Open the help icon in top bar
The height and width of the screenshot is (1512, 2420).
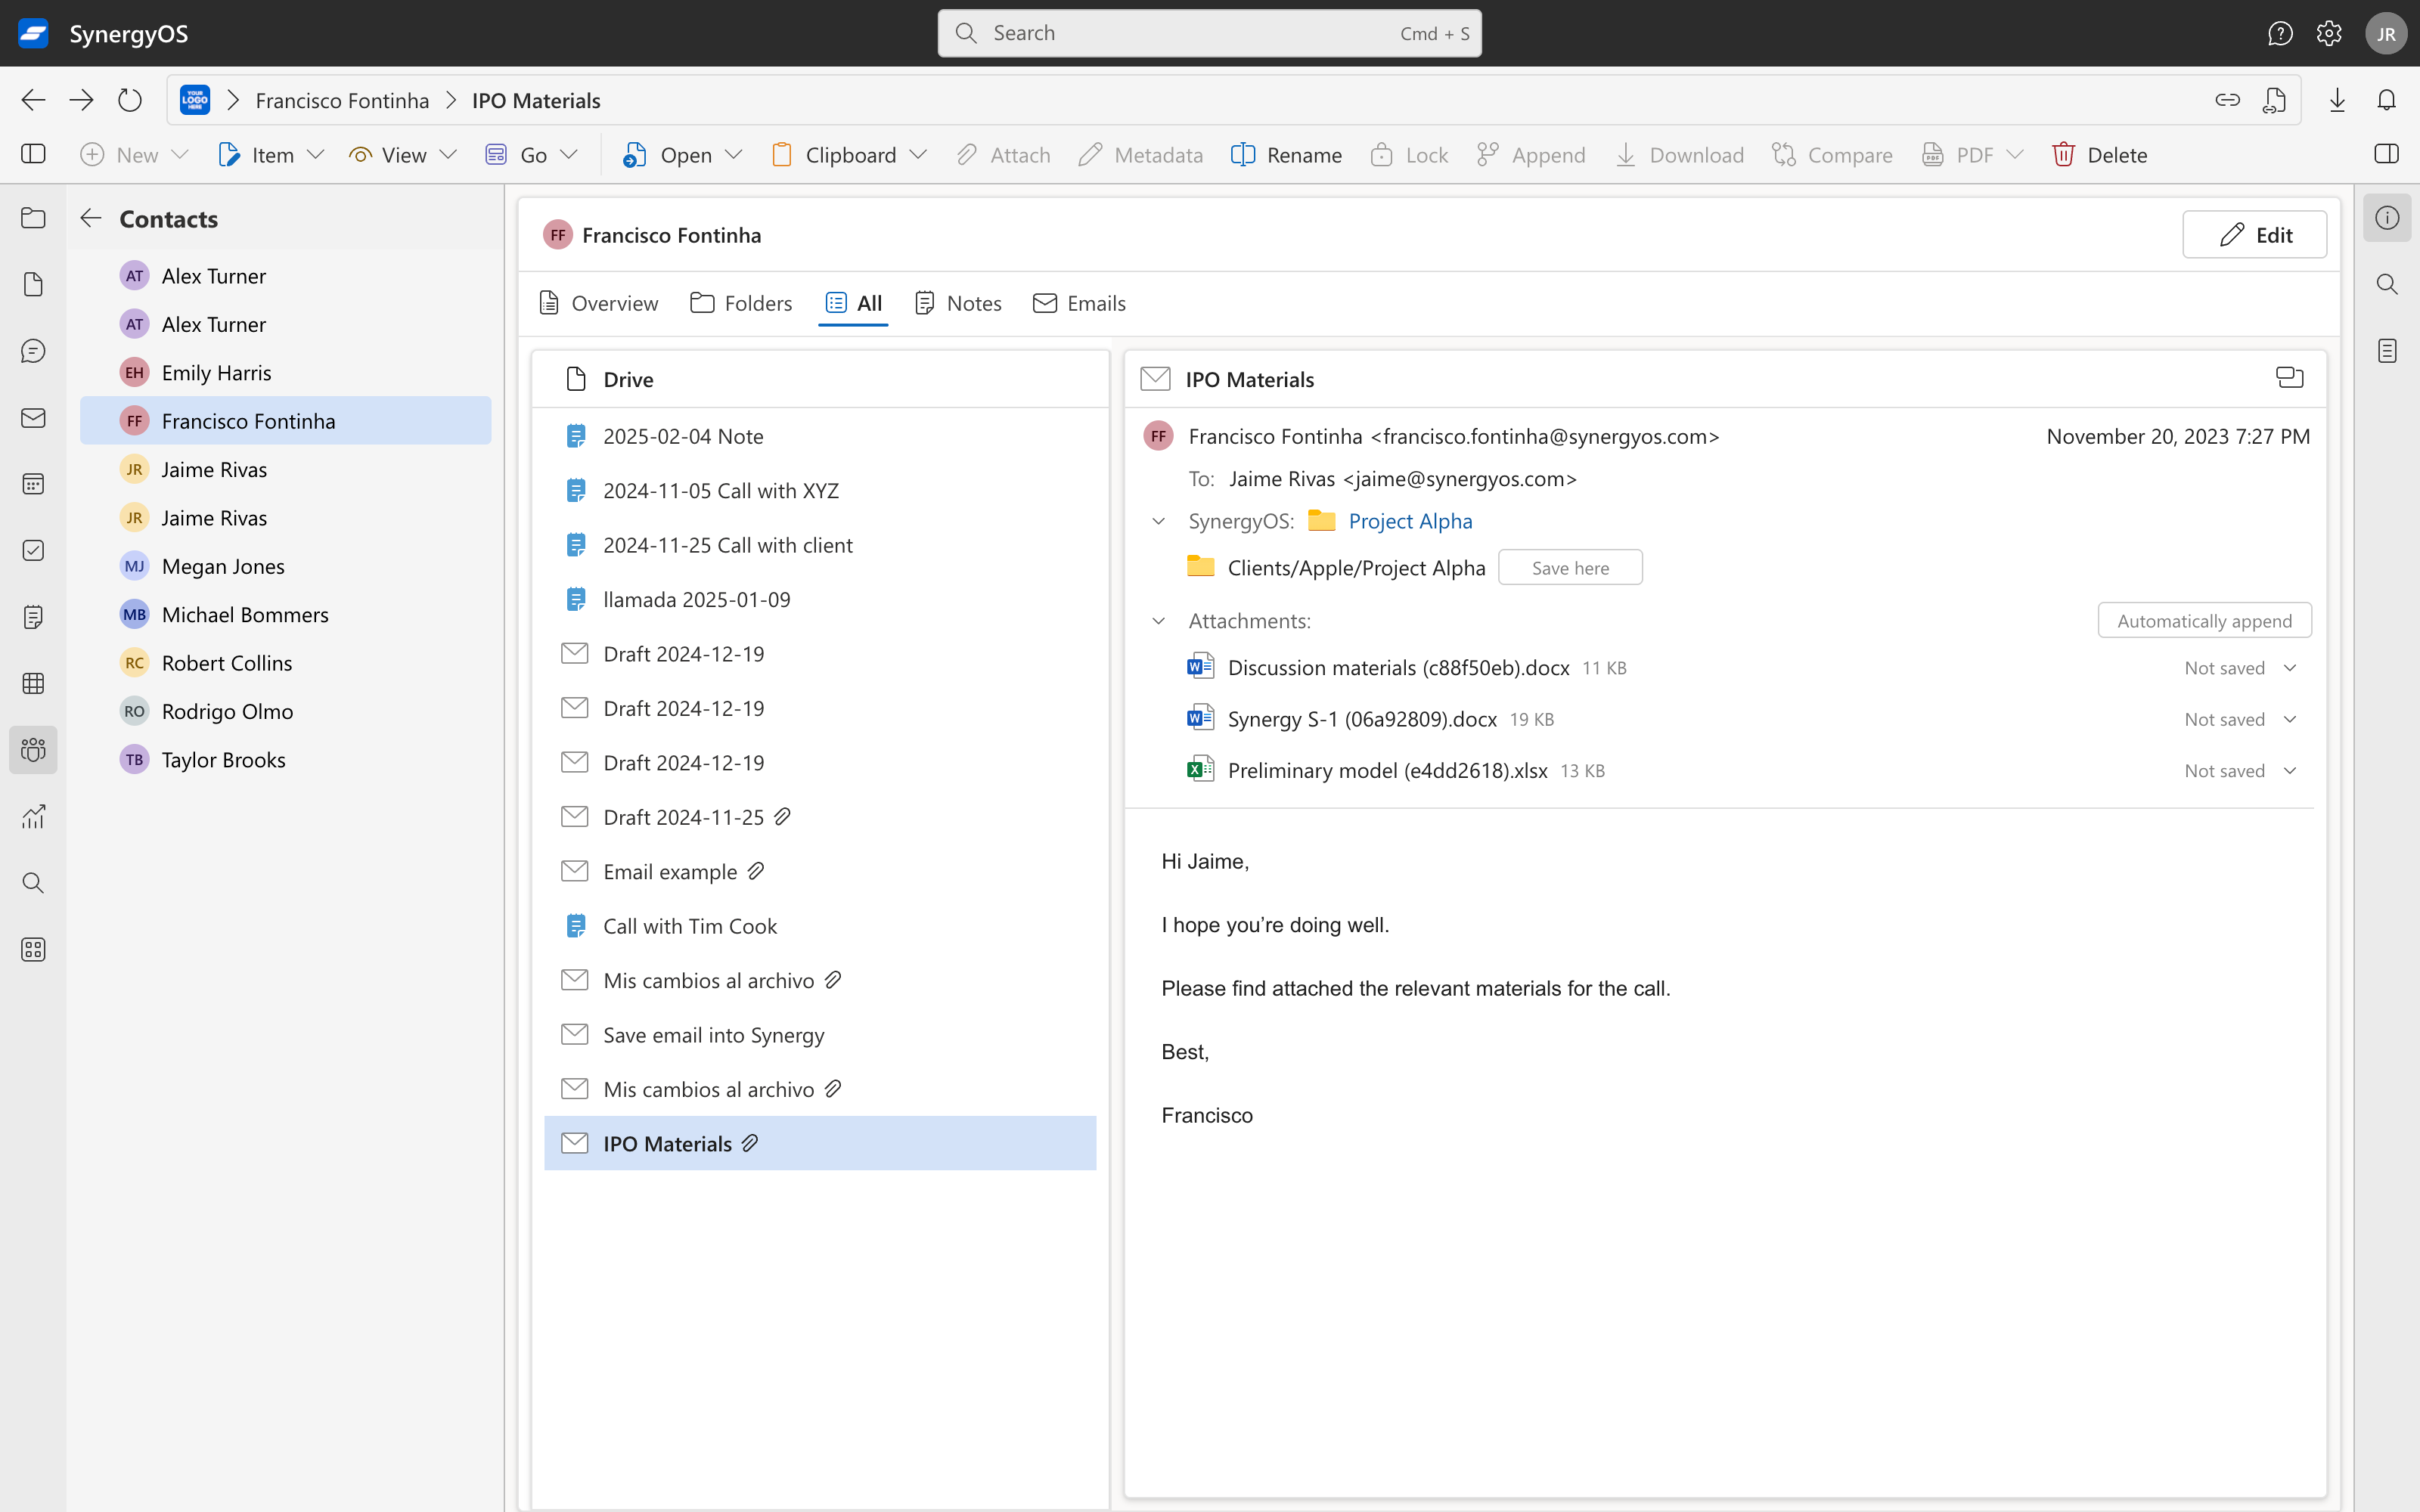[x=2280, y=33]
